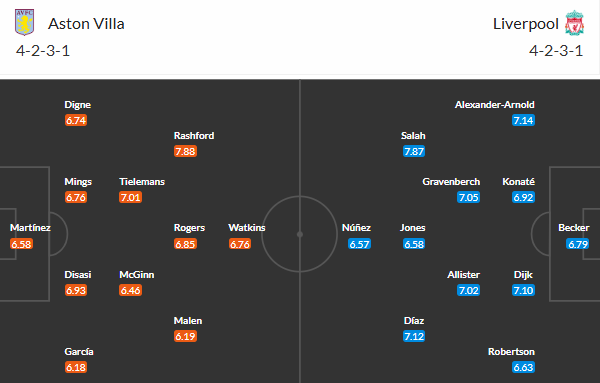Select Gravenberch's 7.05 rating badge

click(468, 197)
